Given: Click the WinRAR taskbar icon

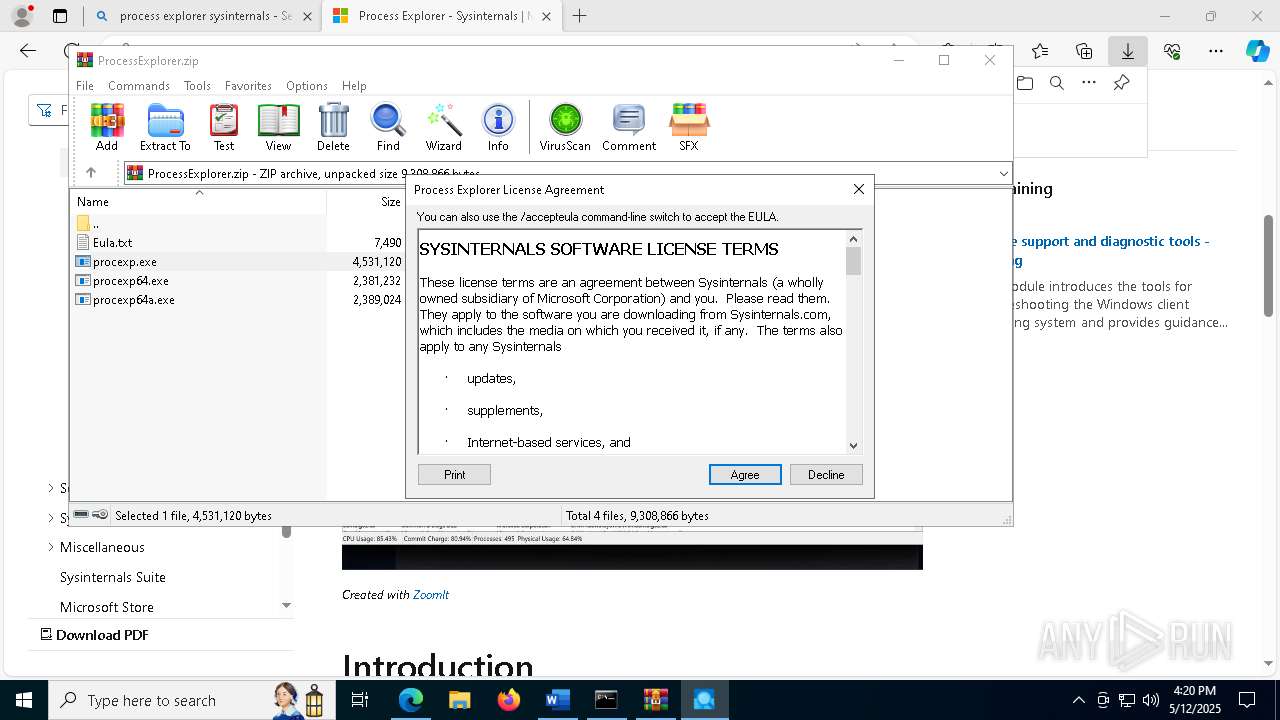Looking at the screenshot, I should click(x=655, y=700).
